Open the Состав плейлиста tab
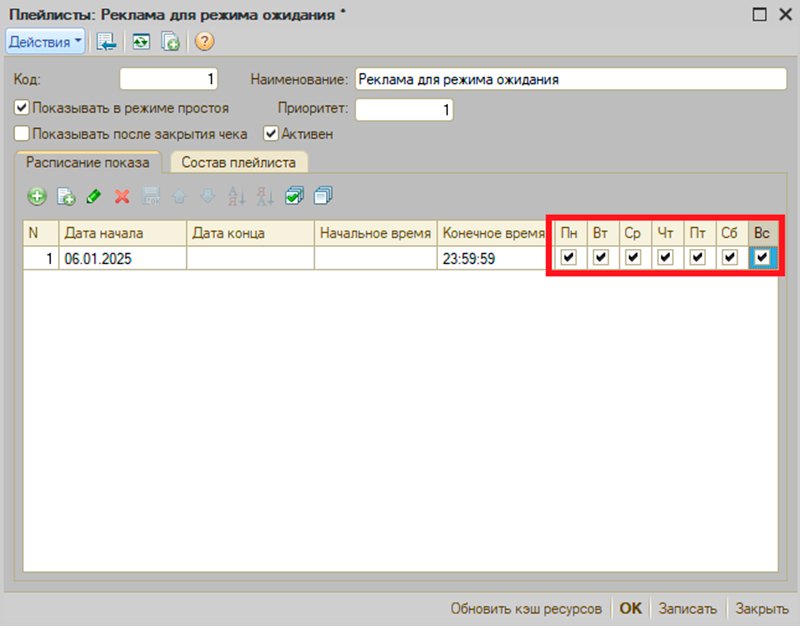The width and height of the screenshot is (800, 626). pyautogui.click(x=238, y=162)
